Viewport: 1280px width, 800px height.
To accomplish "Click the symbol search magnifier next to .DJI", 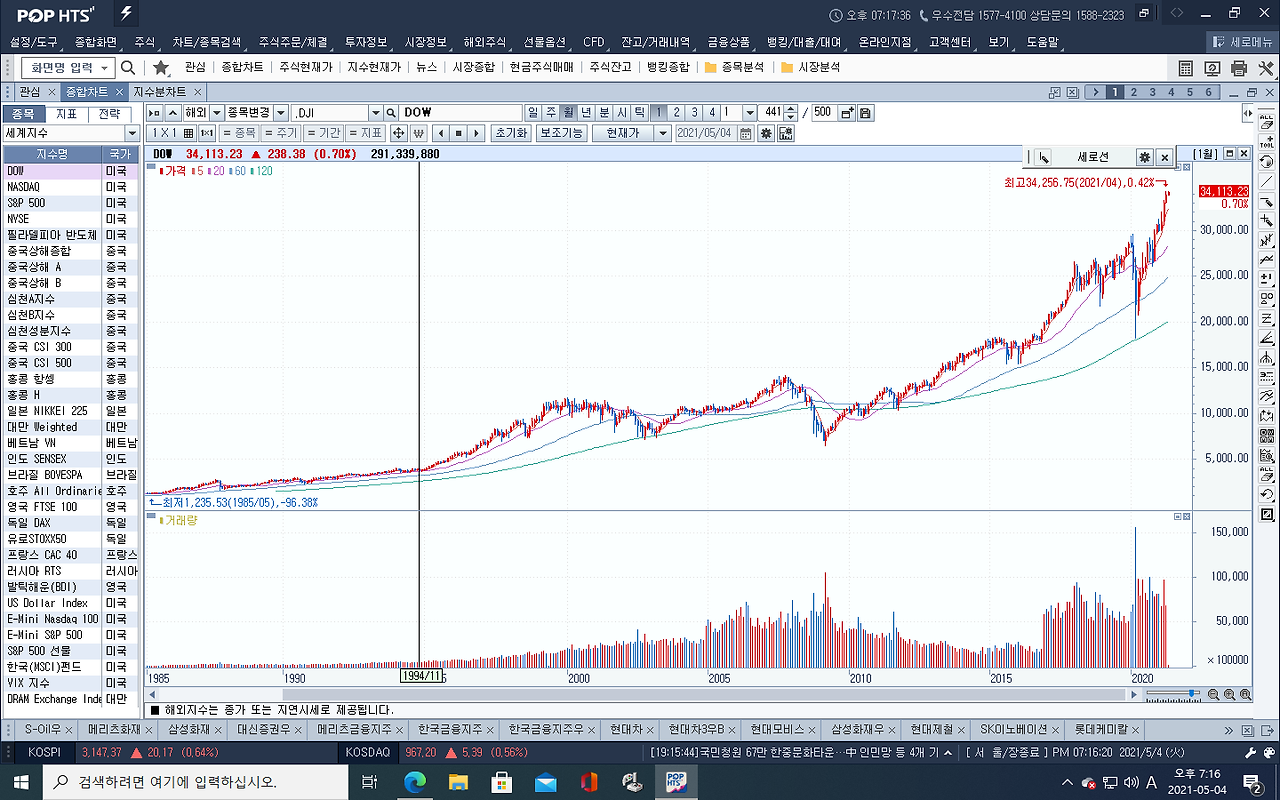I will point(392,113).
